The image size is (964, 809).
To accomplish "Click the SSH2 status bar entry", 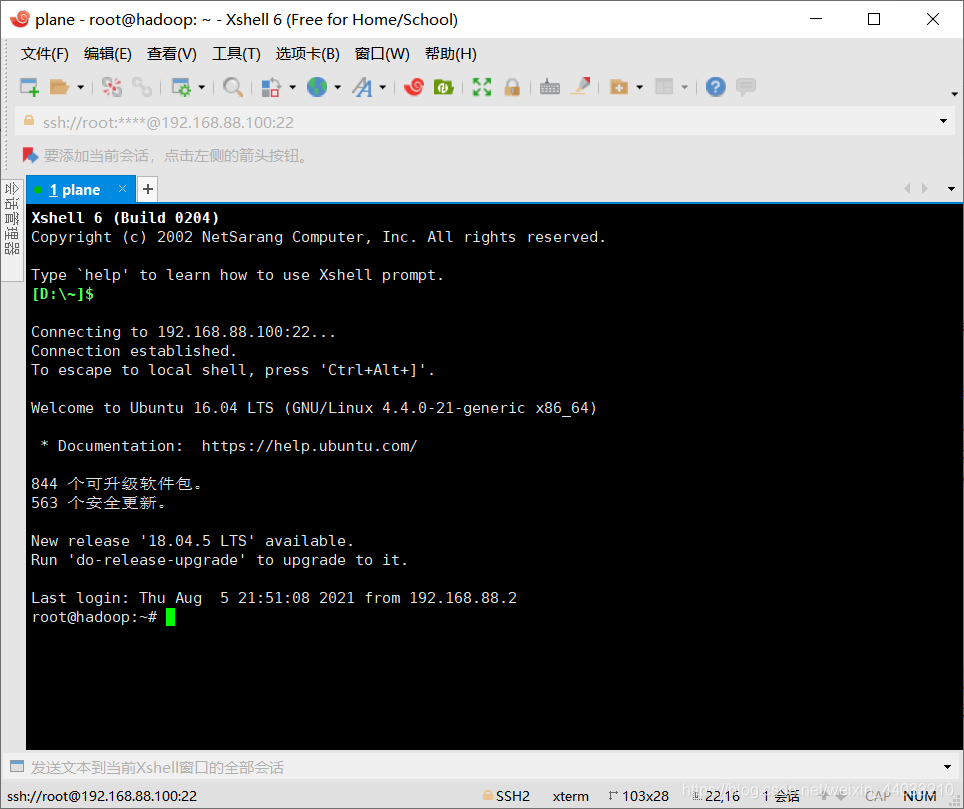I will click(x=507, y=796).
